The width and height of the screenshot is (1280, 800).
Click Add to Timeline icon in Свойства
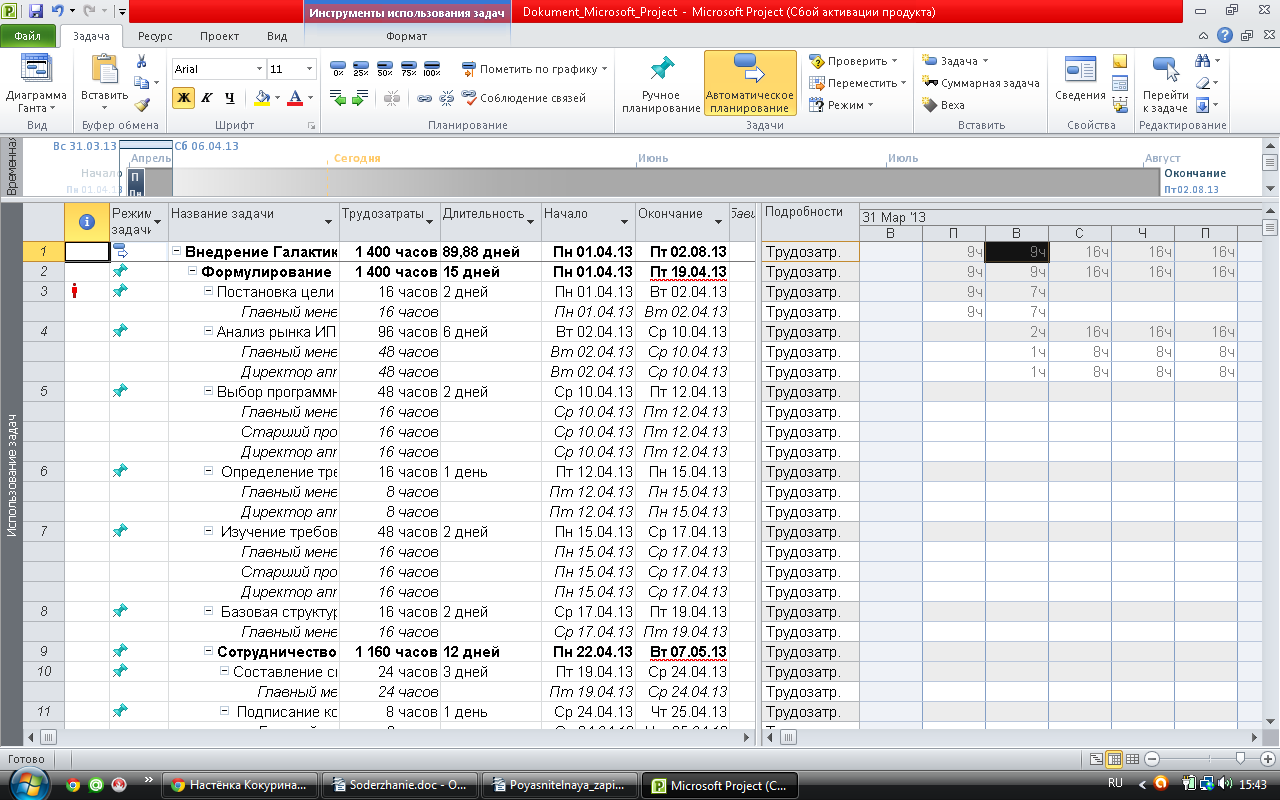tap(1120, 104)
